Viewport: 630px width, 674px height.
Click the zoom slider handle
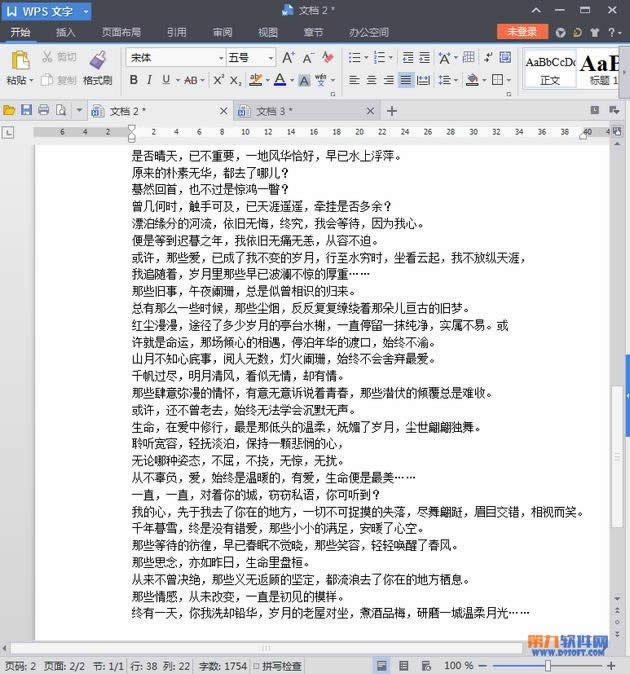(548, 666)
